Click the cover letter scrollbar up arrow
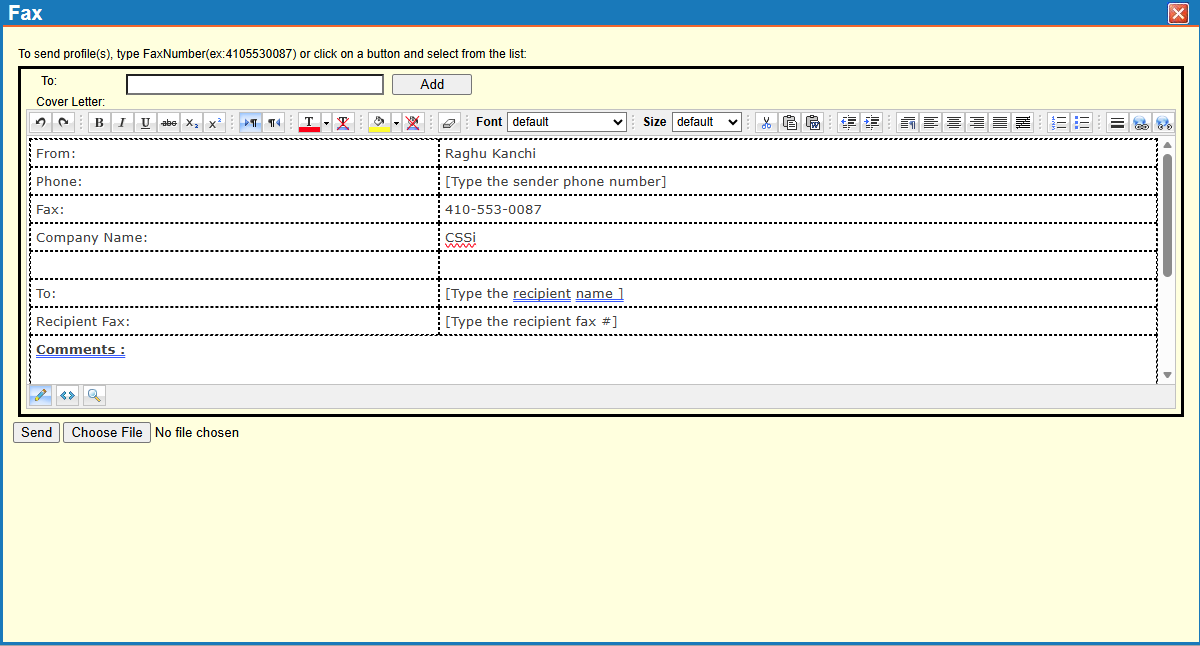The image size is (1200, 646). [1167, 145]
